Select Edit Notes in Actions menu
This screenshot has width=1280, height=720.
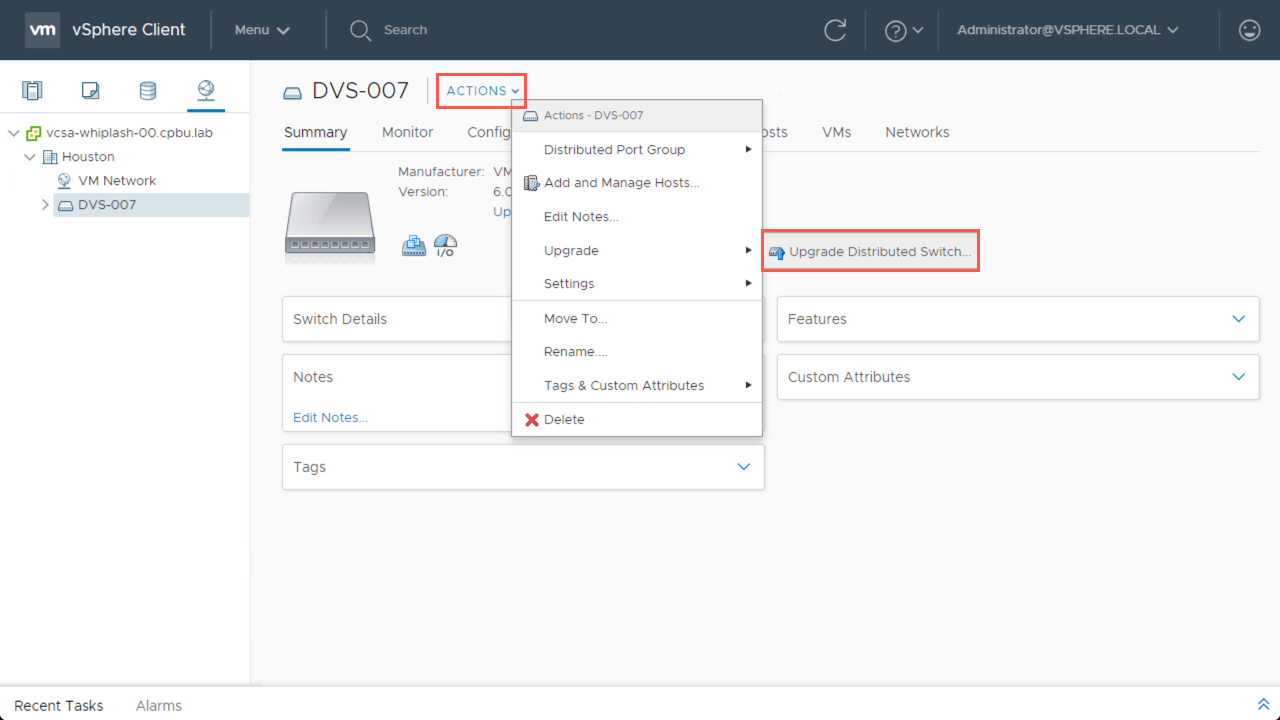coord(637,217)
